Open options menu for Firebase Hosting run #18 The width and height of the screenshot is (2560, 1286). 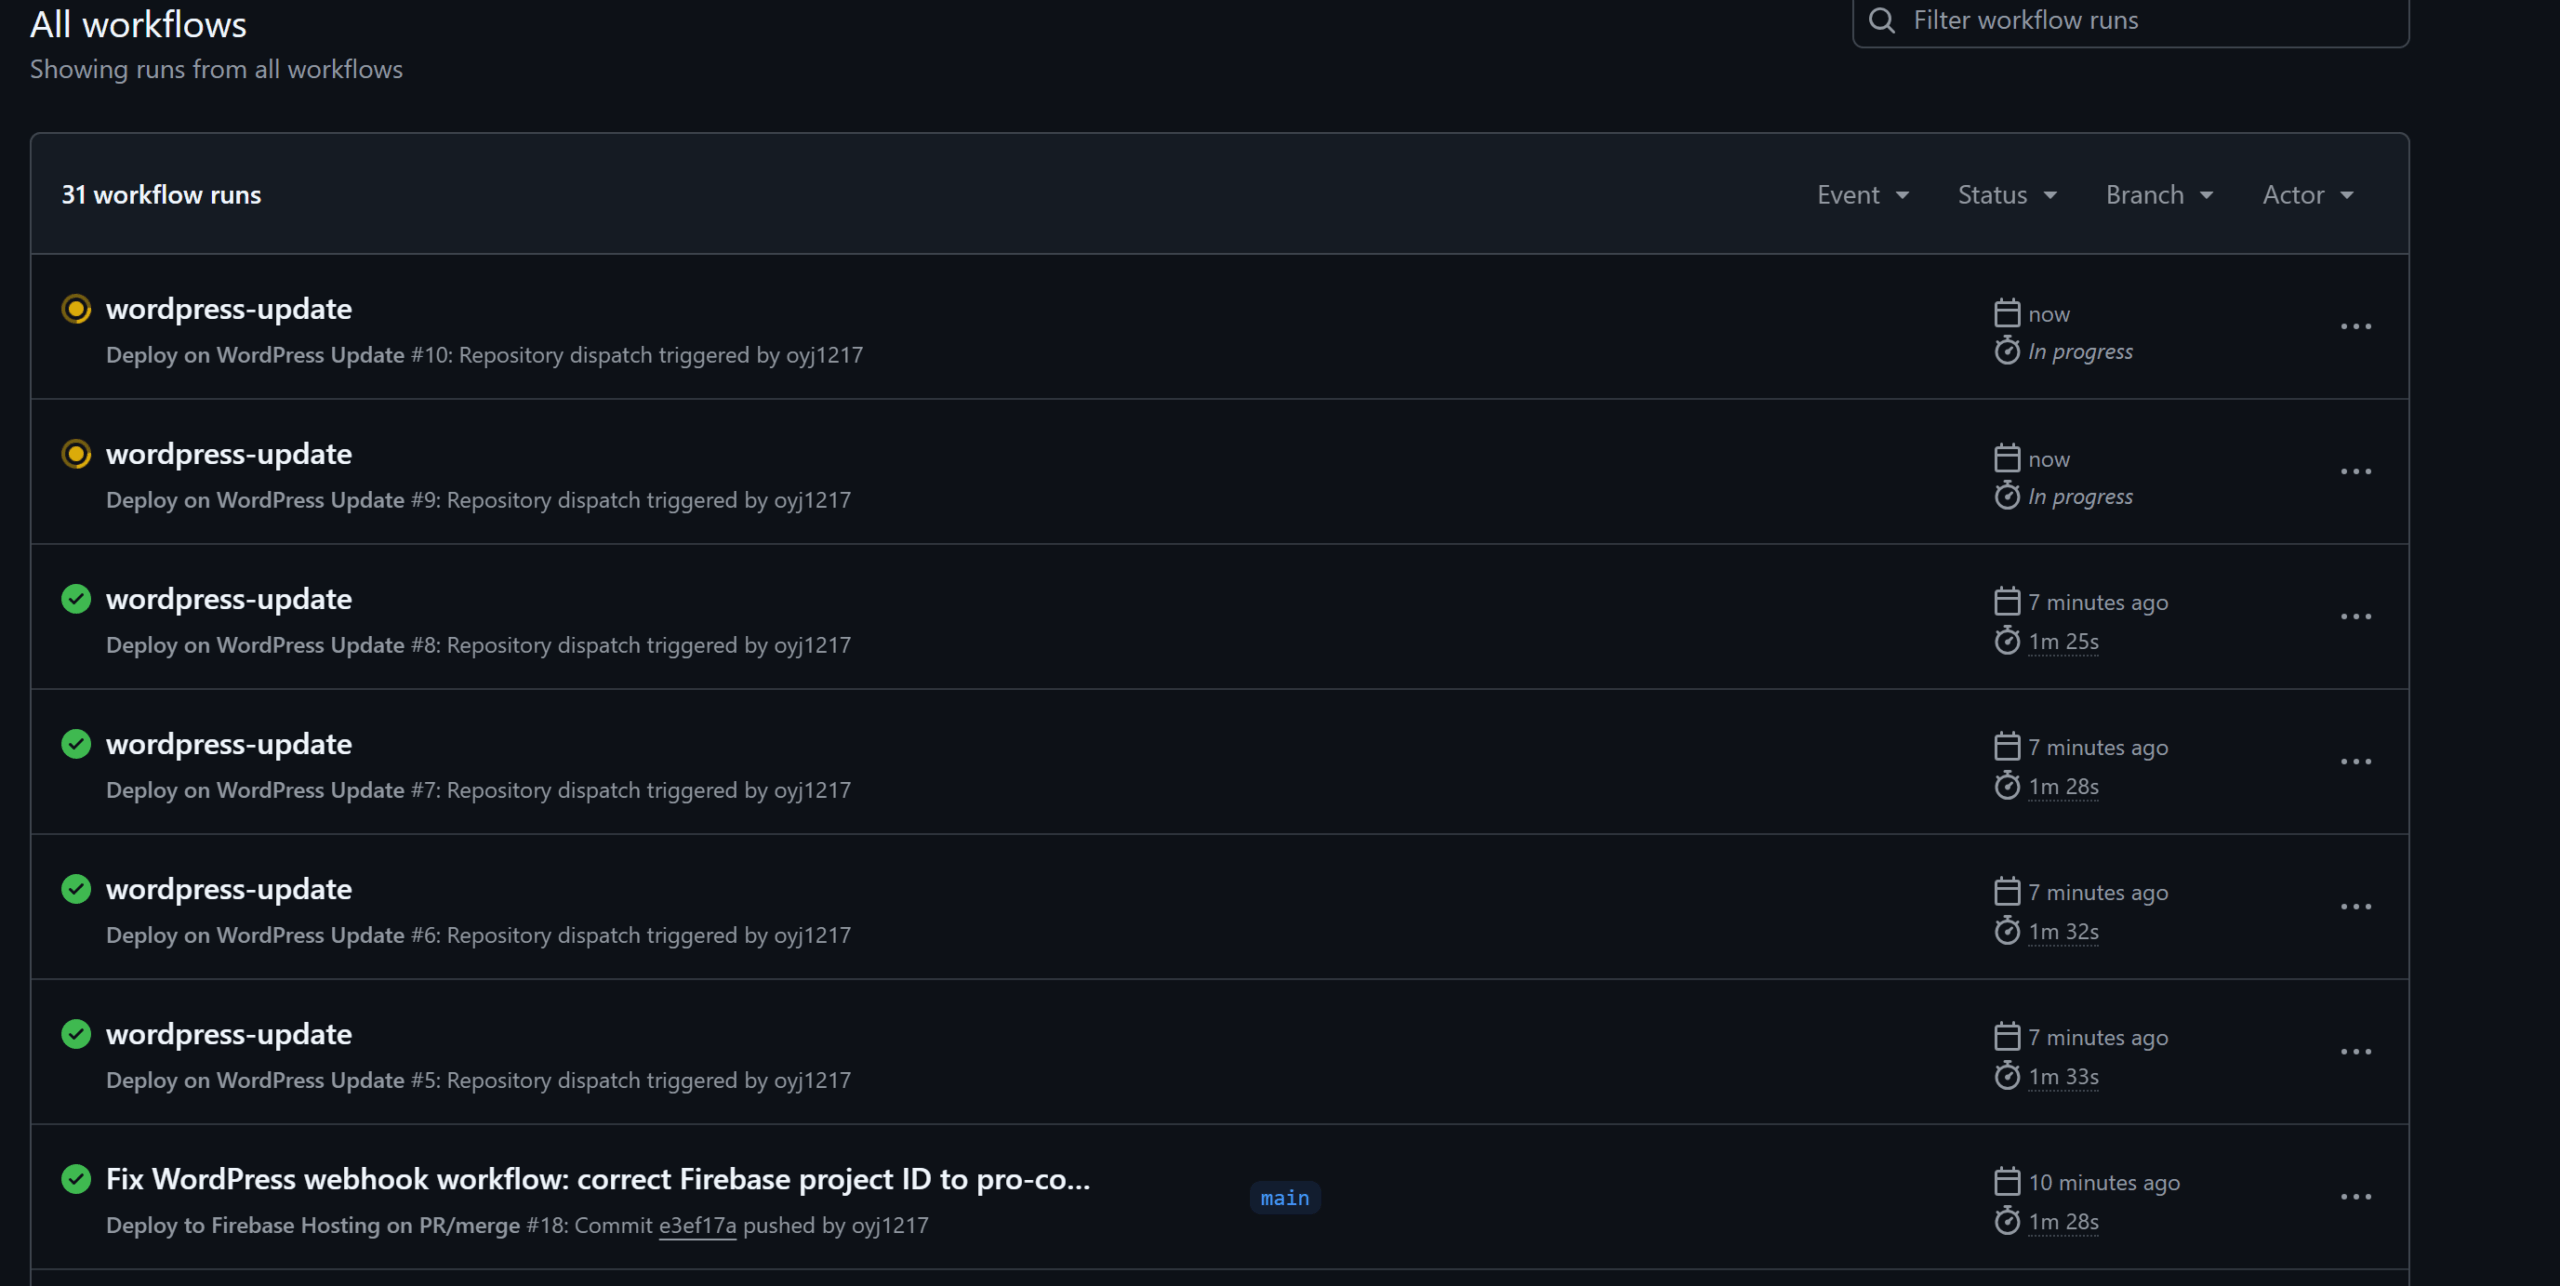tap(2355, 1197)
